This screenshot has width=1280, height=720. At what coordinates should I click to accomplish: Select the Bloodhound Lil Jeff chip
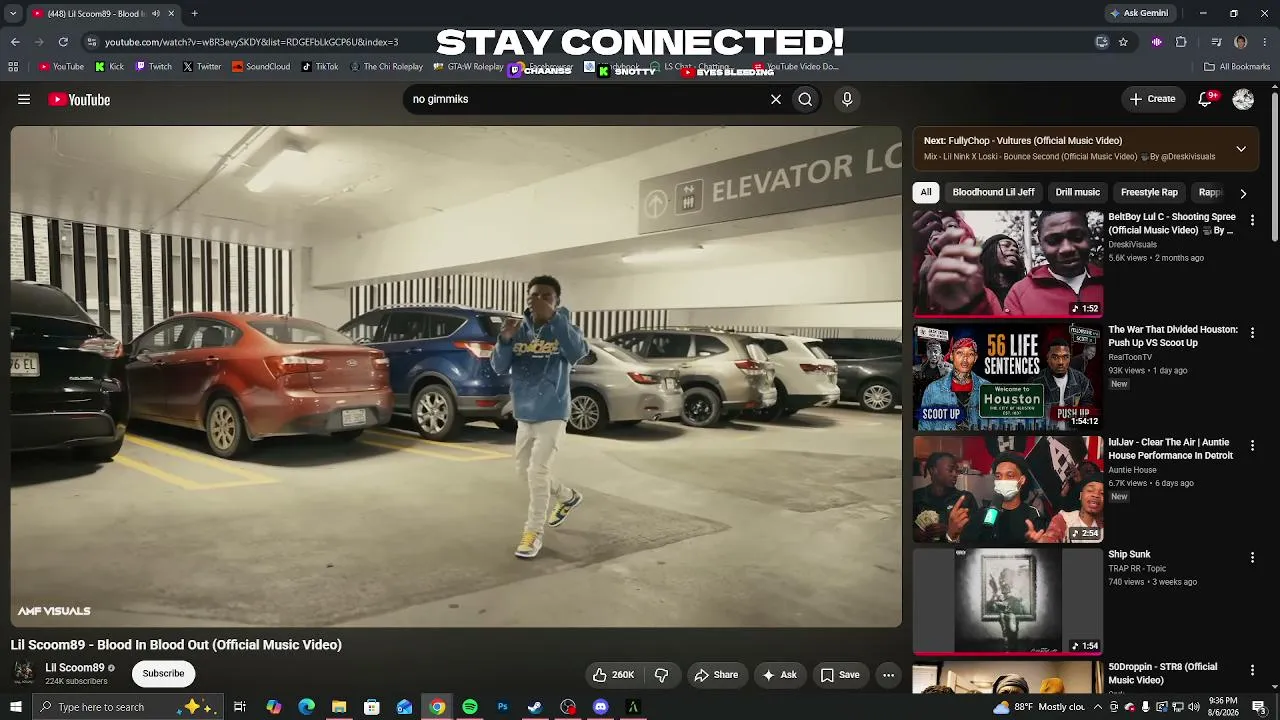coord(993,192)
